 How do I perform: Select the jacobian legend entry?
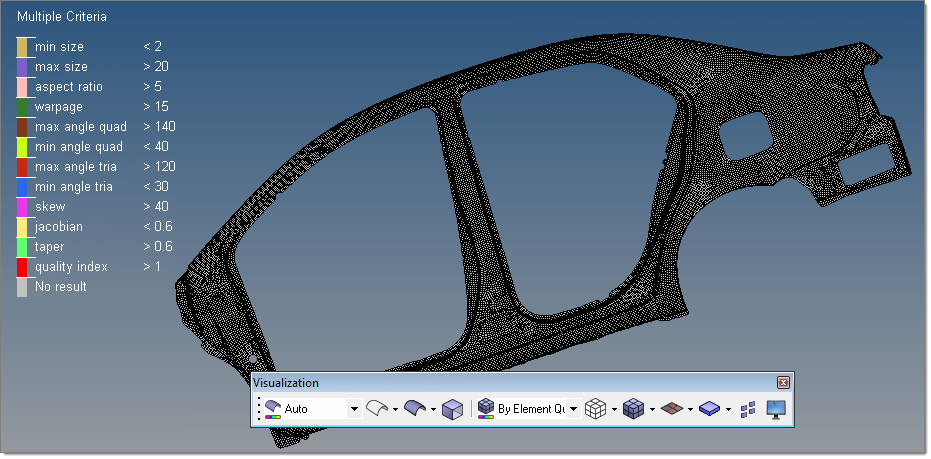click(x=59, y=227)
